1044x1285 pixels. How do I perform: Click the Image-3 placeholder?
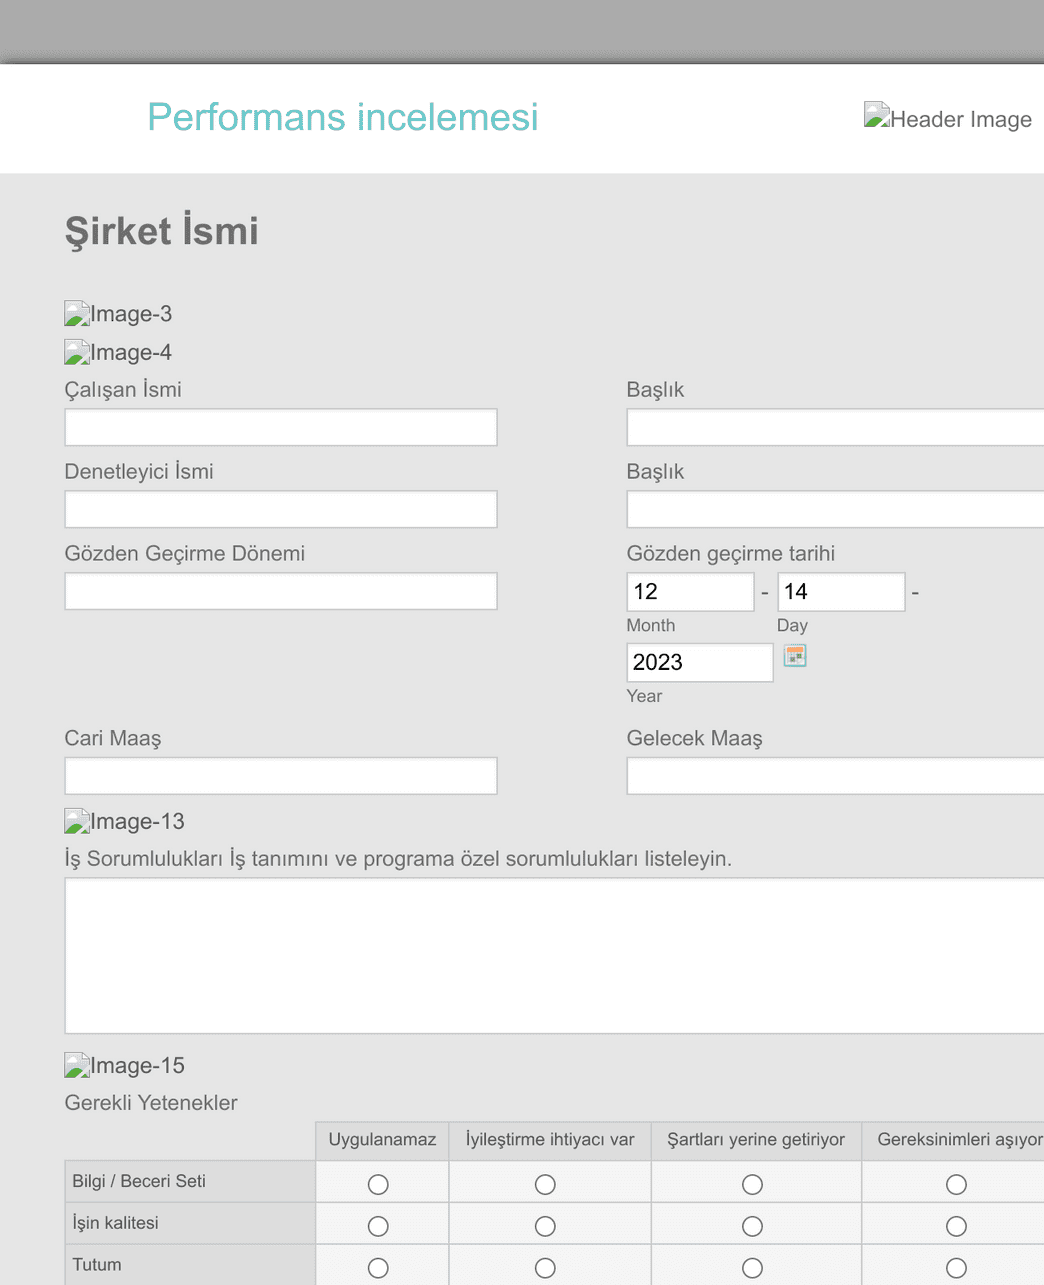pos(78,314)
